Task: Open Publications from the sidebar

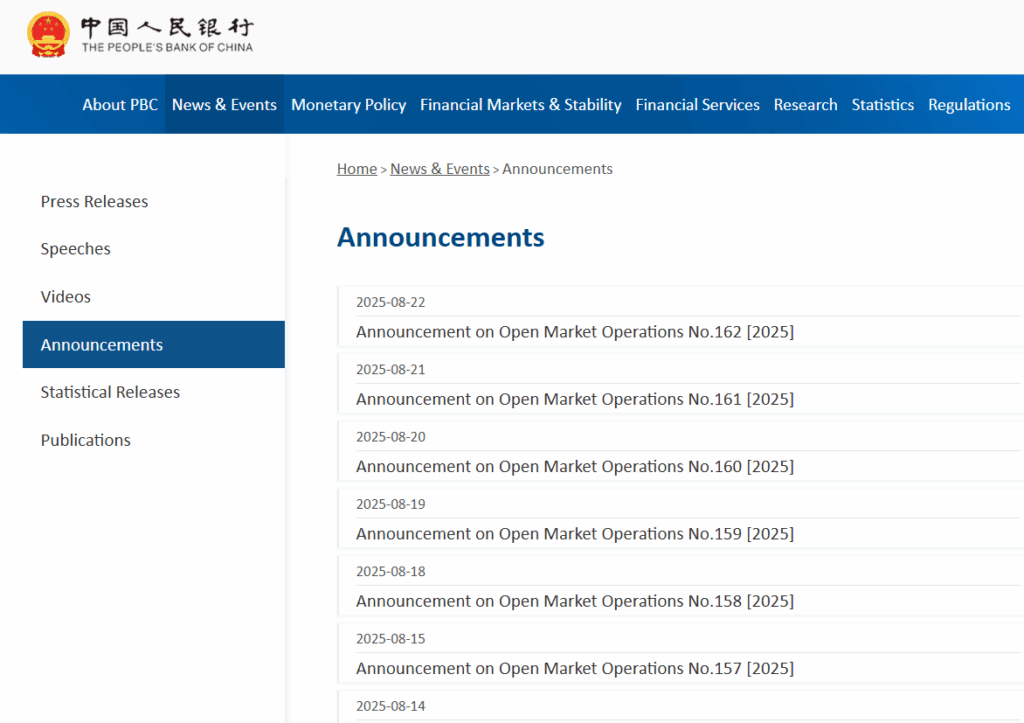Action: click(86, 440)
